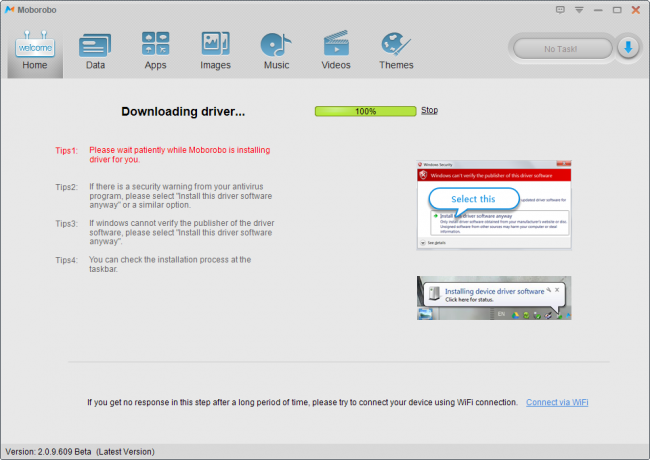The height and width of the screenshot is (460, 650).
Task: Maximize the Moborobo window
Action: tap(617, 10)
